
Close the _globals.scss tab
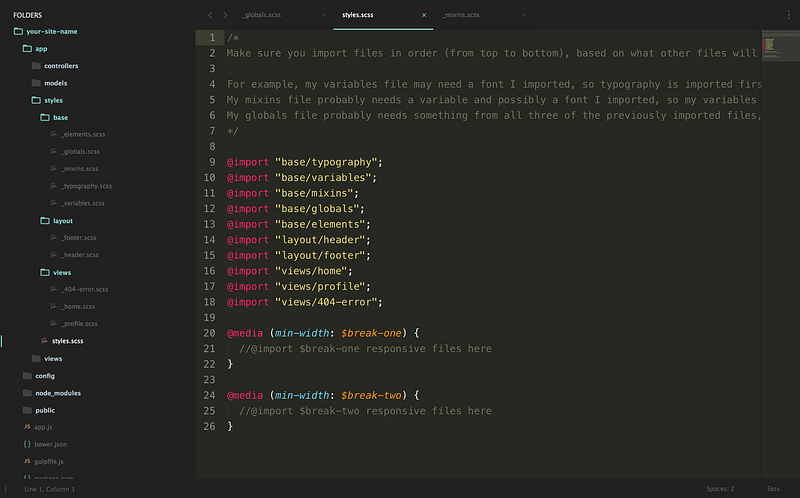324,15
